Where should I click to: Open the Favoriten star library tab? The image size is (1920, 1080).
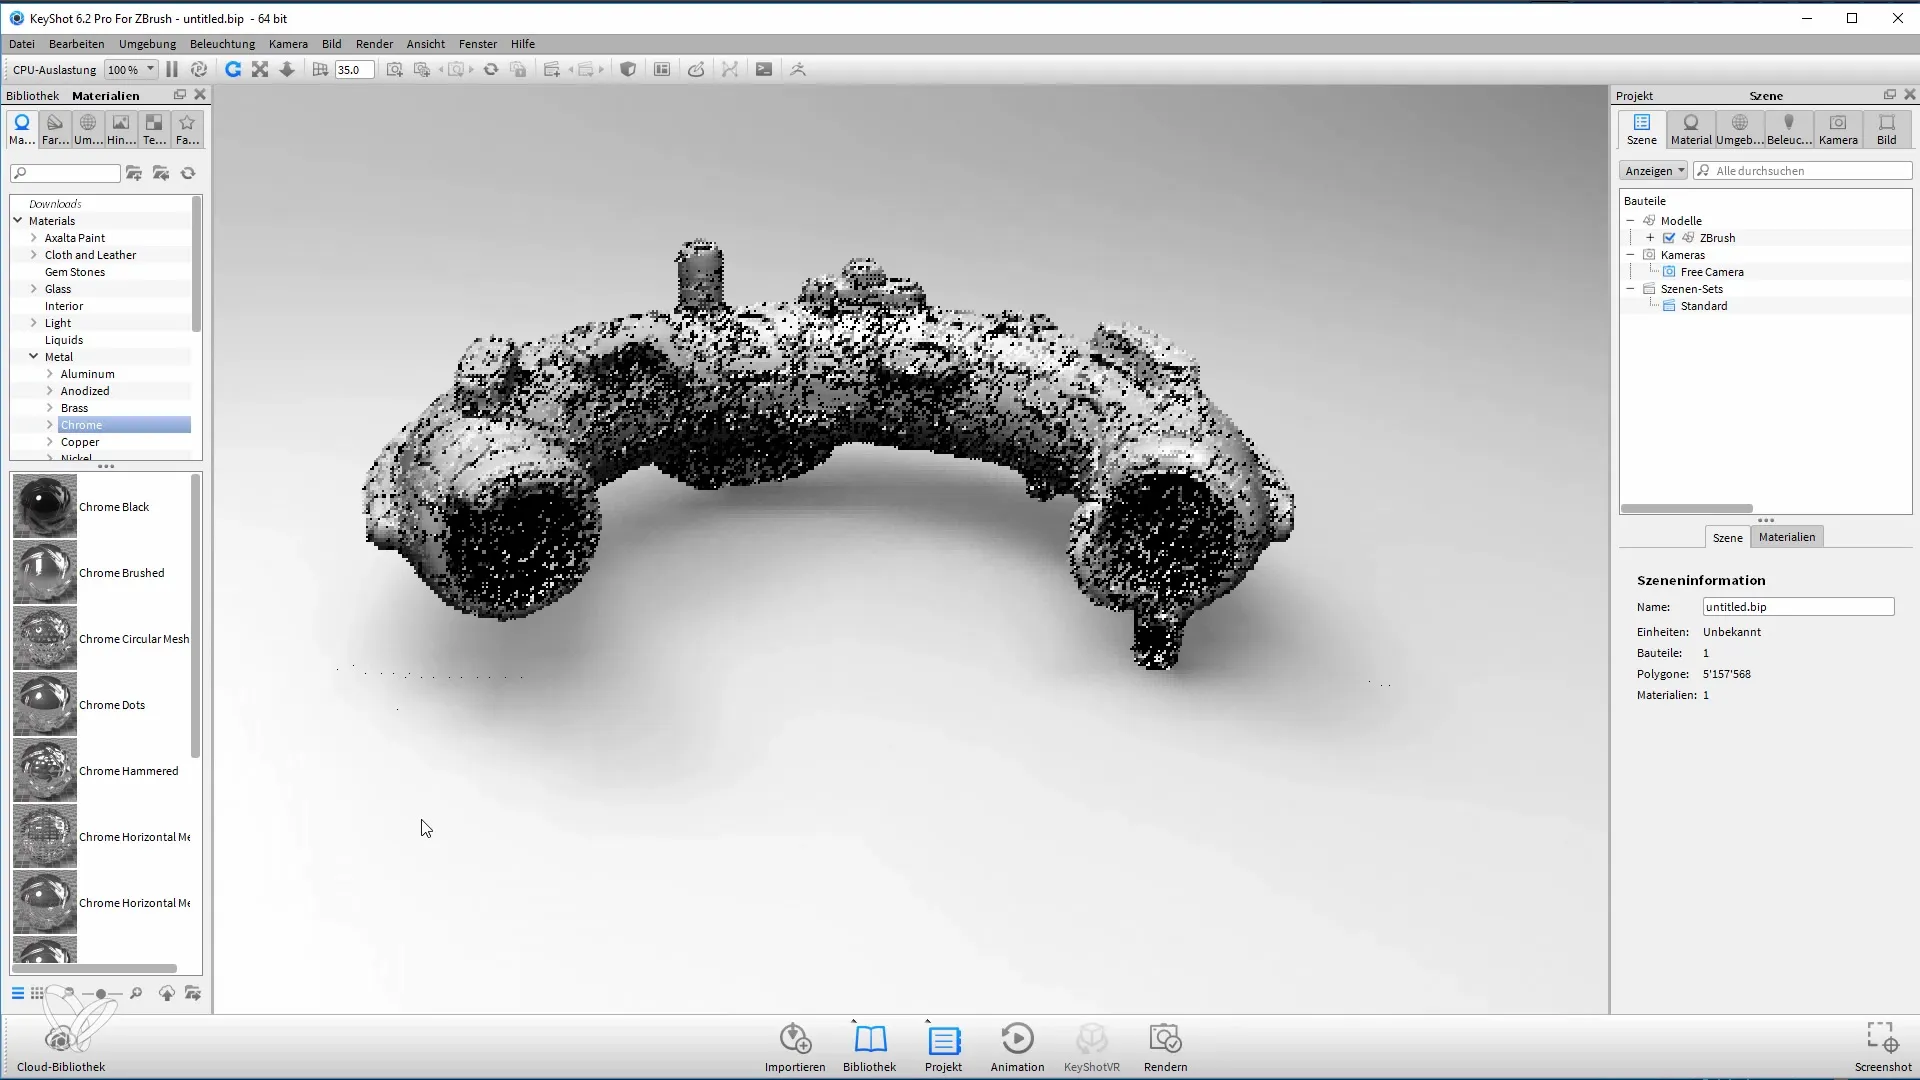(187, 130)
